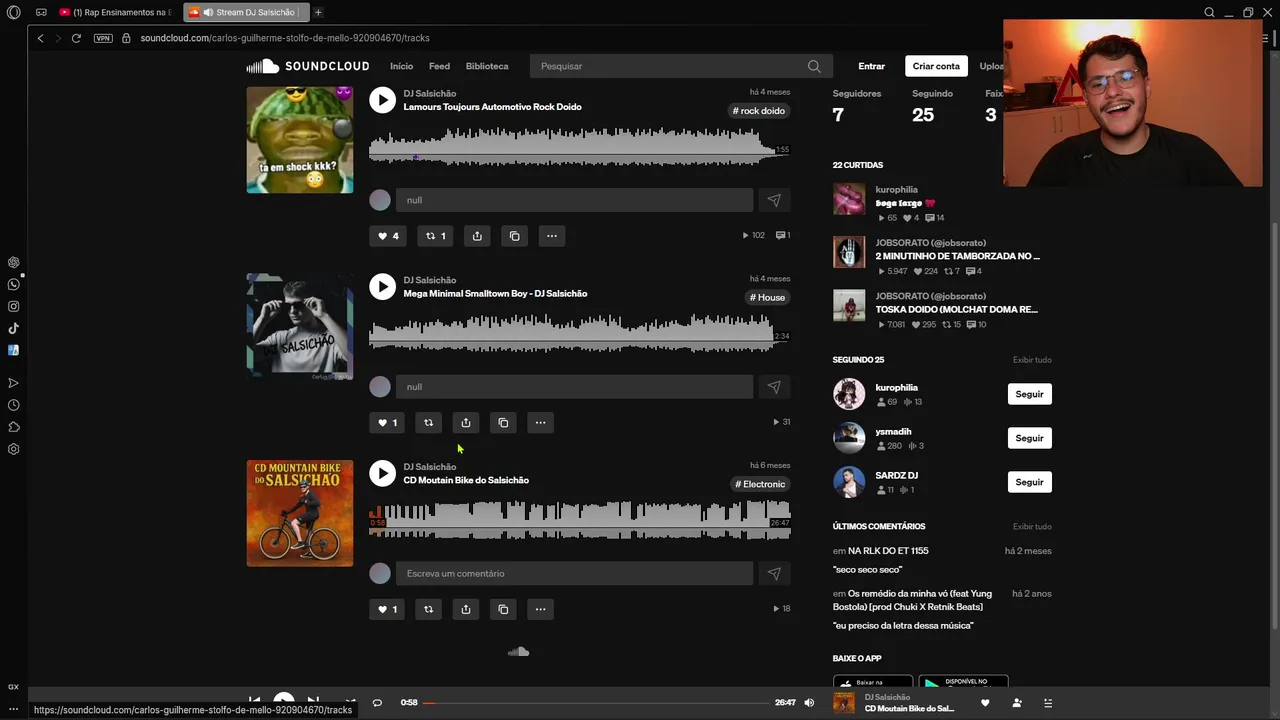Open CD Mountain Bike artwork thumbnail
Screen dimensions: 1280x720
pos(300,513)
